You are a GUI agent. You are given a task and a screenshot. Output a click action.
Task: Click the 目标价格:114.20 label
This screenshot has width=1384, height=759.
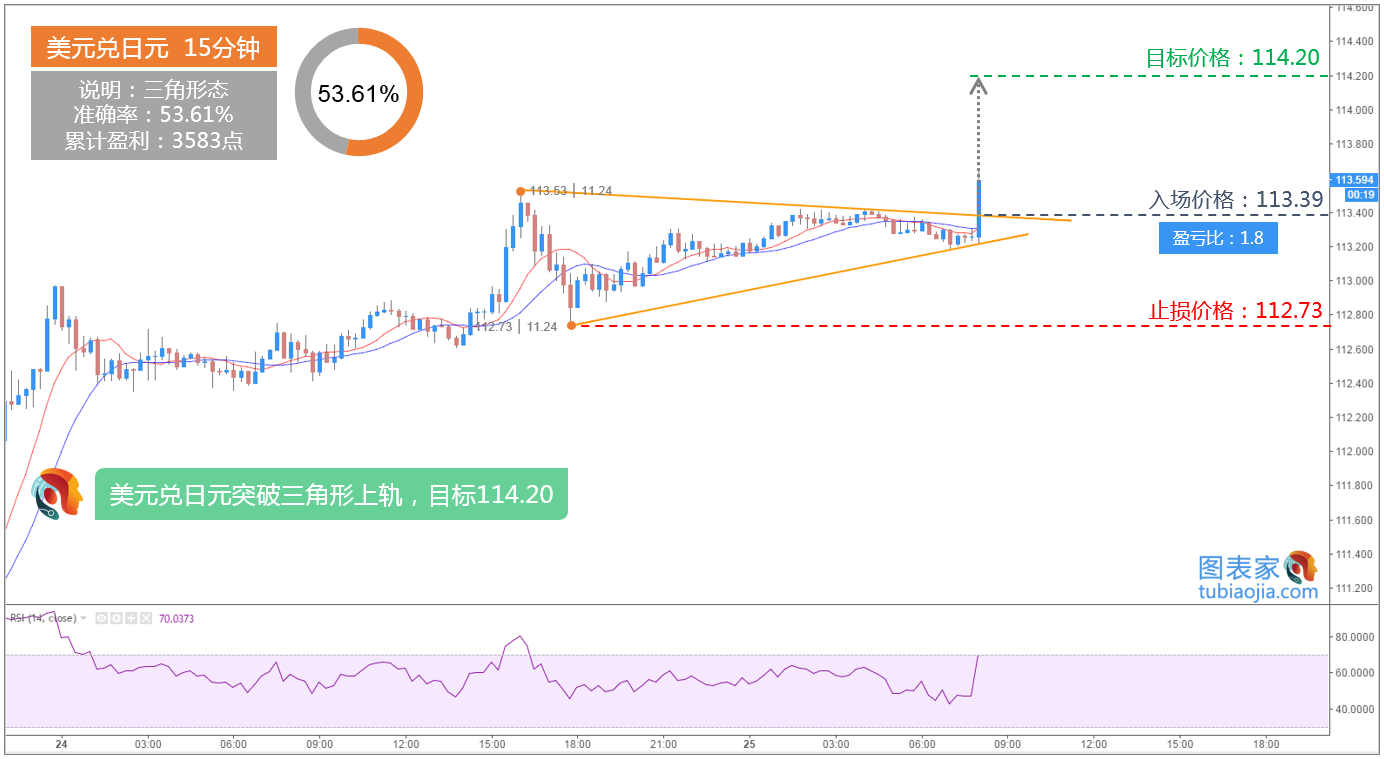pos(1232,58)
